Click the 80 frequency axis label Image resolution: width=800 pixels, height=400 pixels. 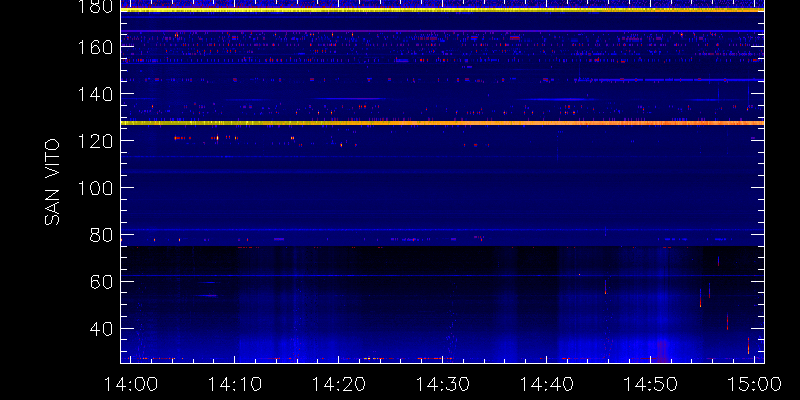click(x=101, y=235)
